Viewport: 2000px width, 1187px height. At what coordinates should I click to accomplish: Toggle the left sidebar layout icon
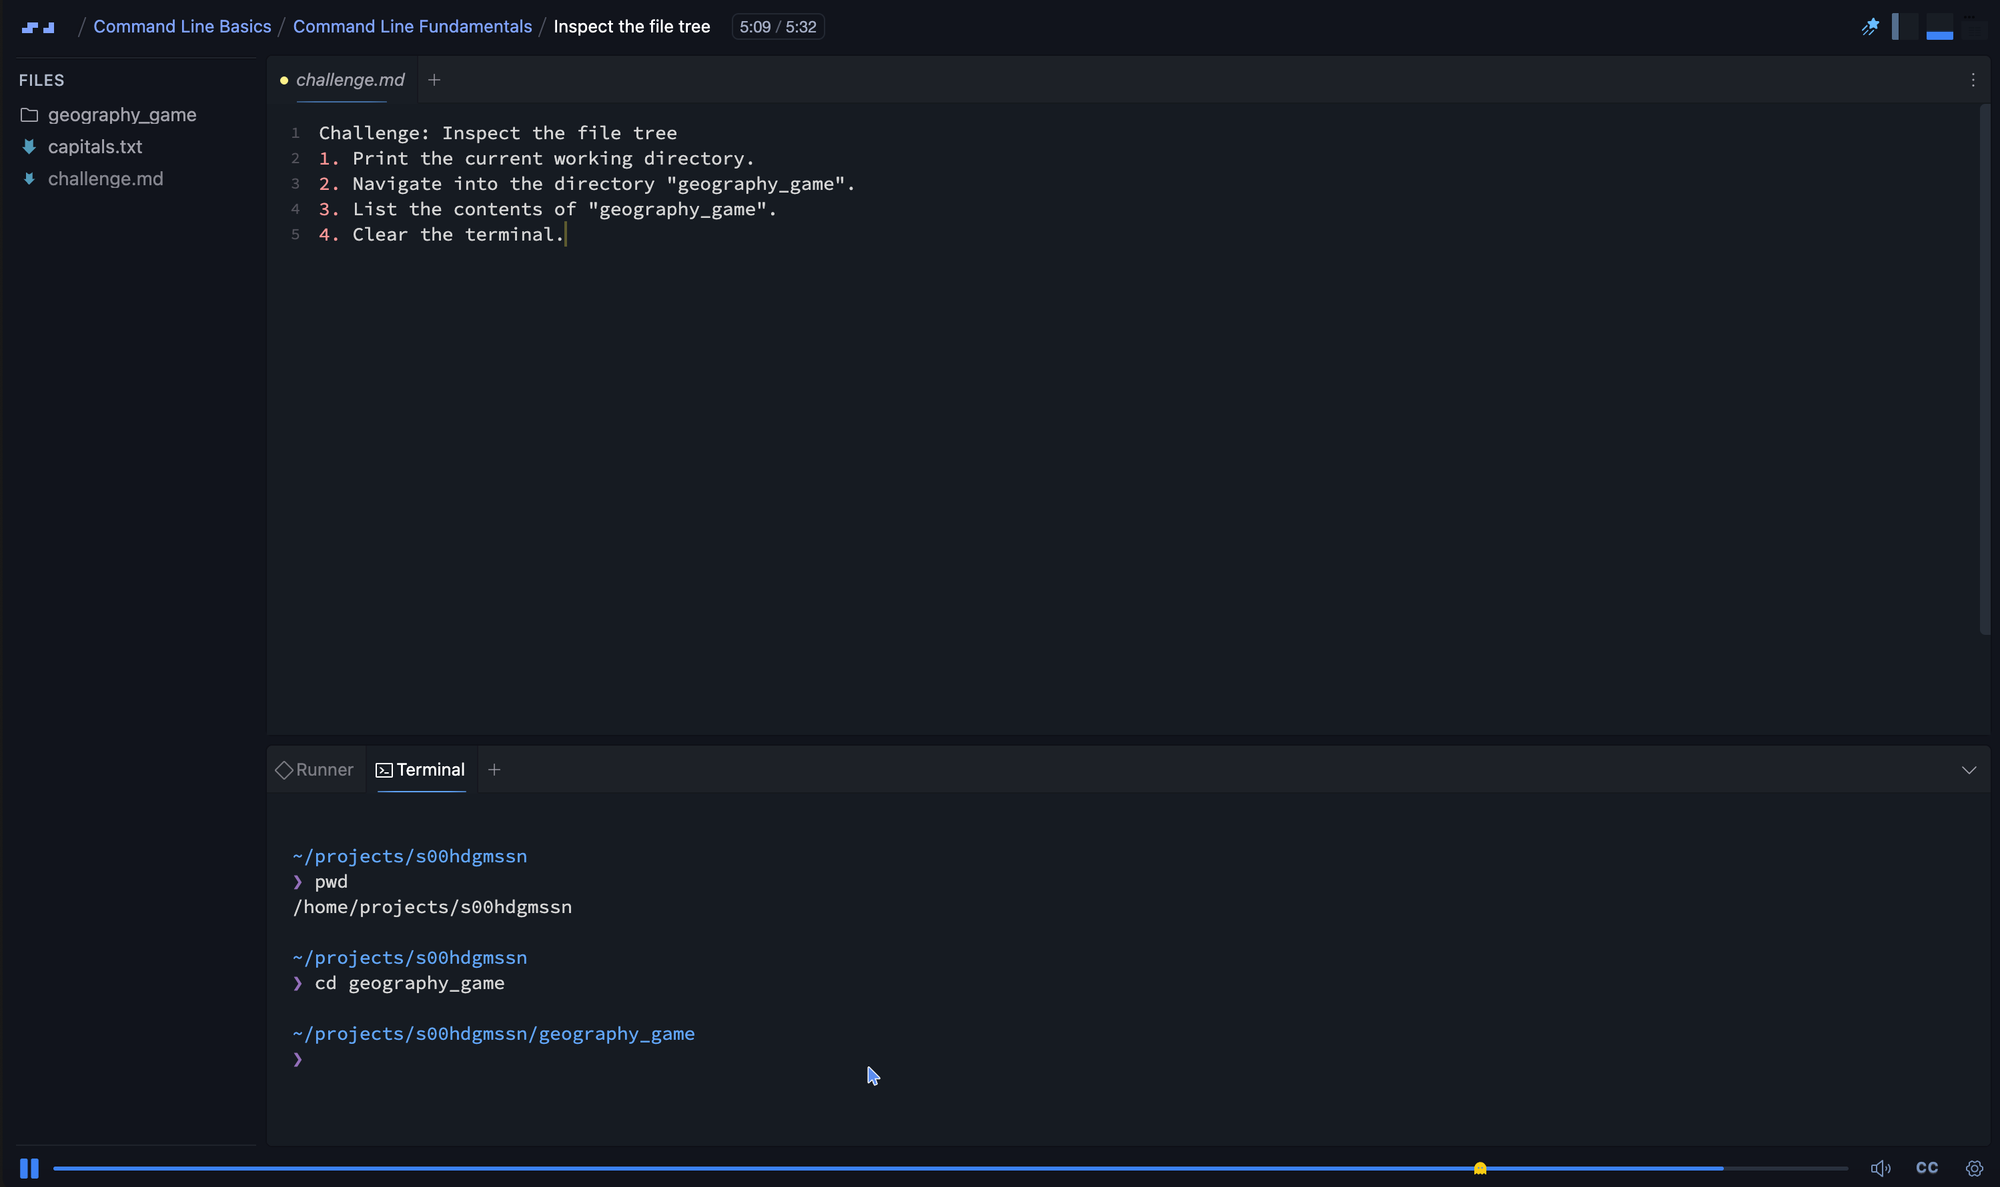1905,27
